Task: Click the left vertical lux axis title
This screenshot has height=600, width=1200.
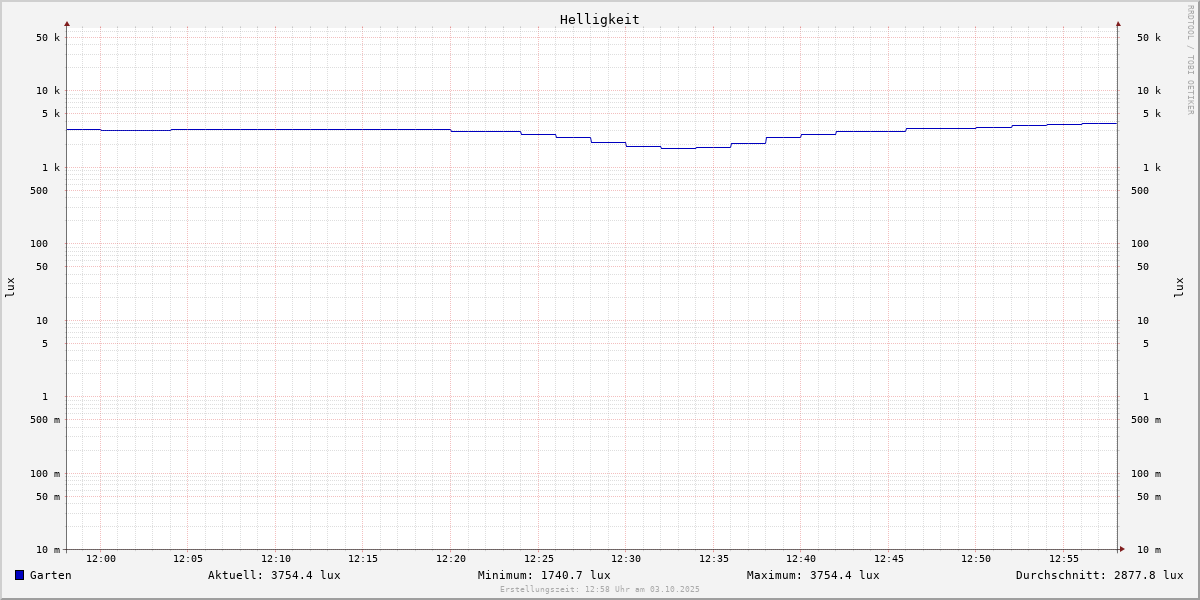Action: [10, 288]
